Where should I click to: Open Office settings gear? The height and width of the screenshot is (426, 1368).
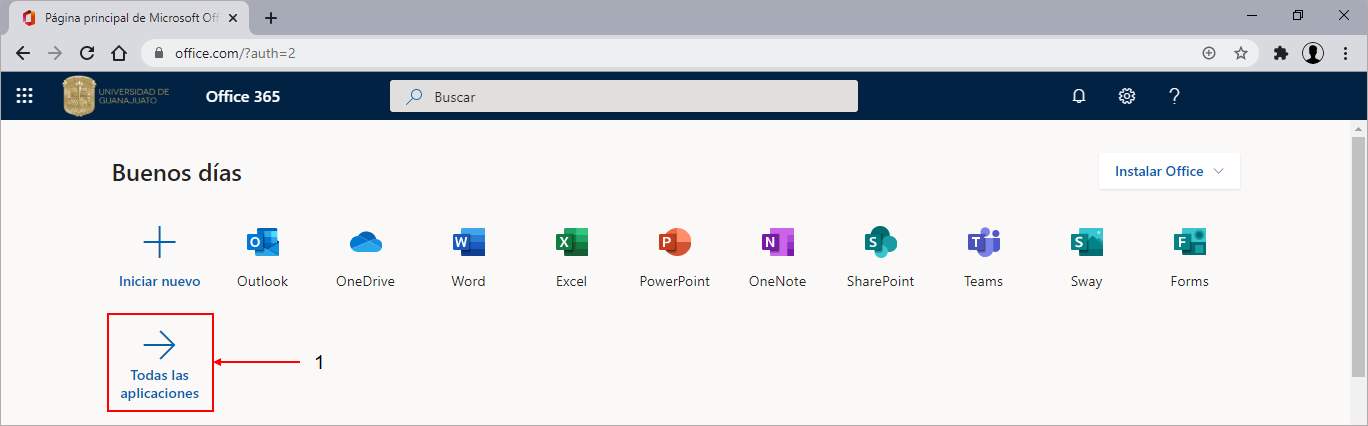click(1127, 96)
